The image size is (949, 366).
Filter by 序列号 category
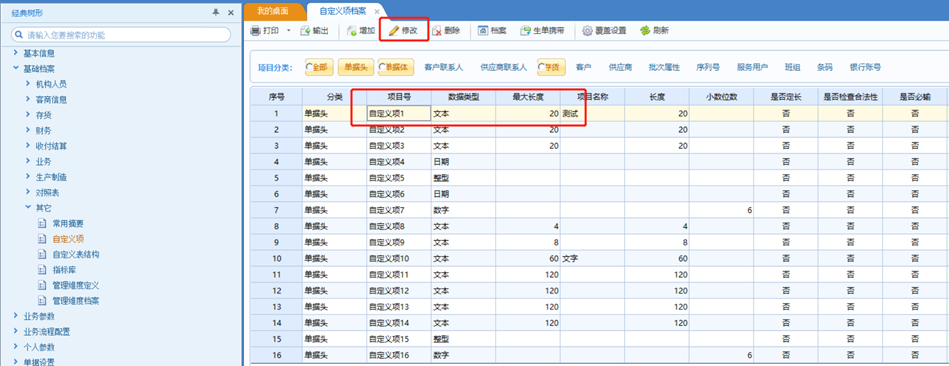(x=708, y=67)
